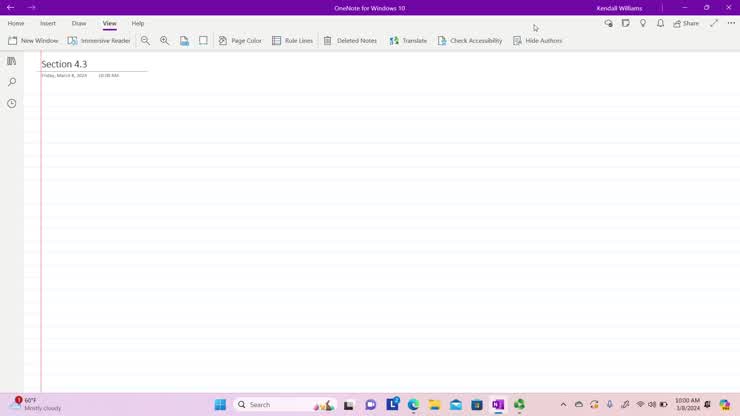Show hidden icons in system tray
Image resolution: width=740 pixels, height=416 pixels.
(x=563, y=405)
